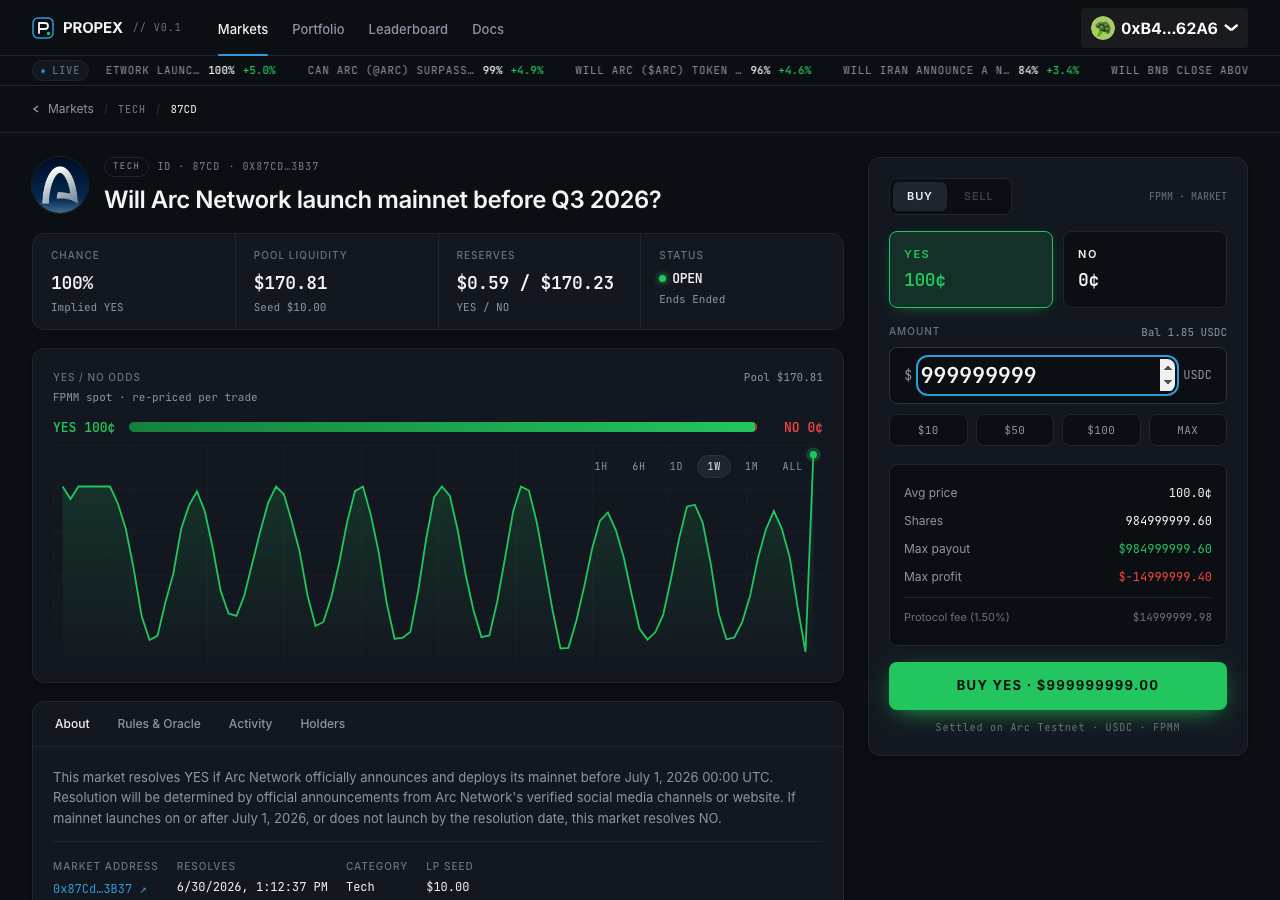Click the Reserves value $0.59 / $170.23
This screenshot has height=900, width=1280.
535,283
